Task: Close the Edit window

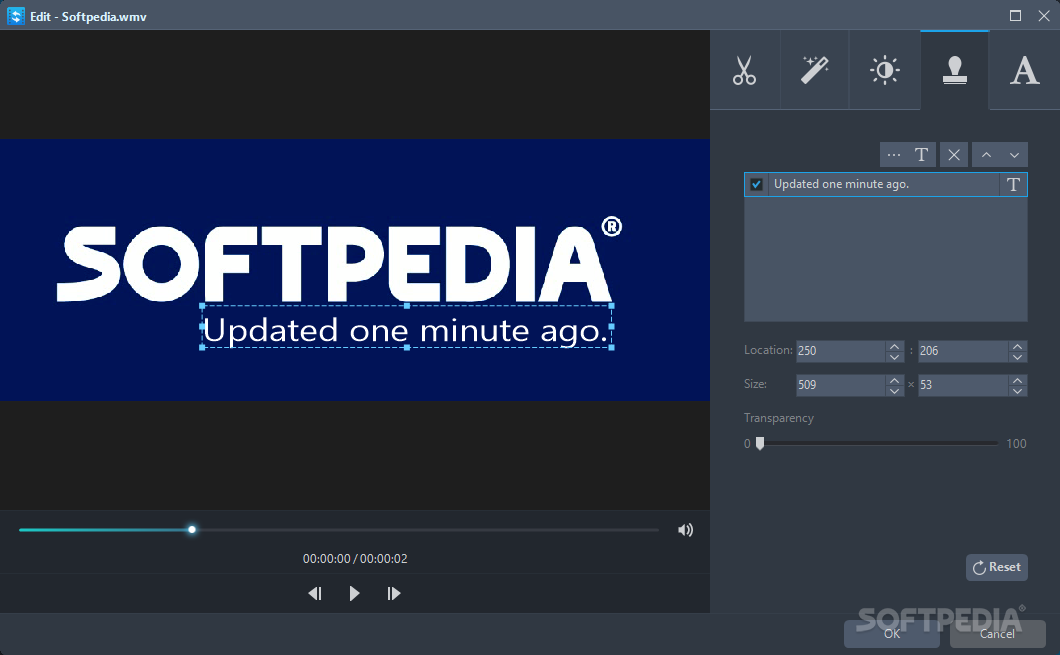Action: [x=1044, y=16]
